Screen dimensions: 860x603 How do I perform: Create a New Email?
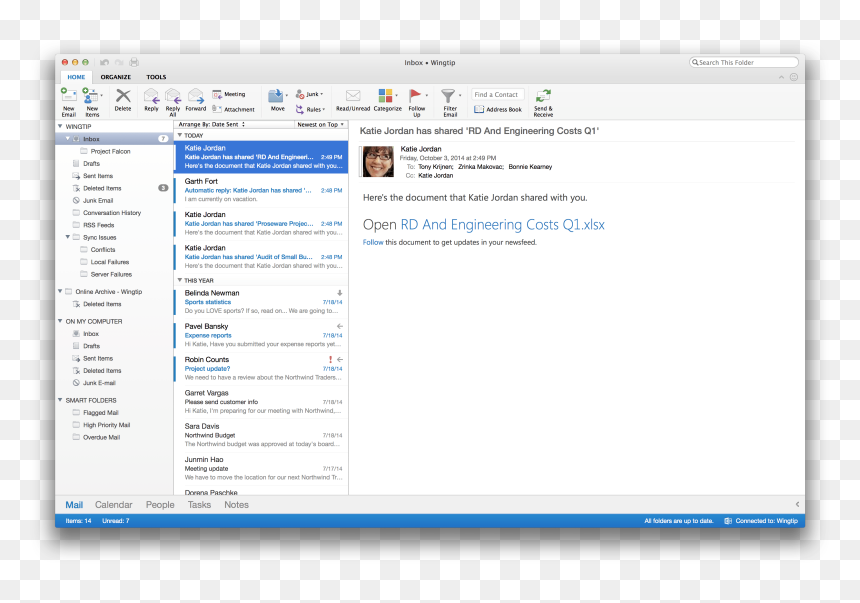click(x=69, y=102)
